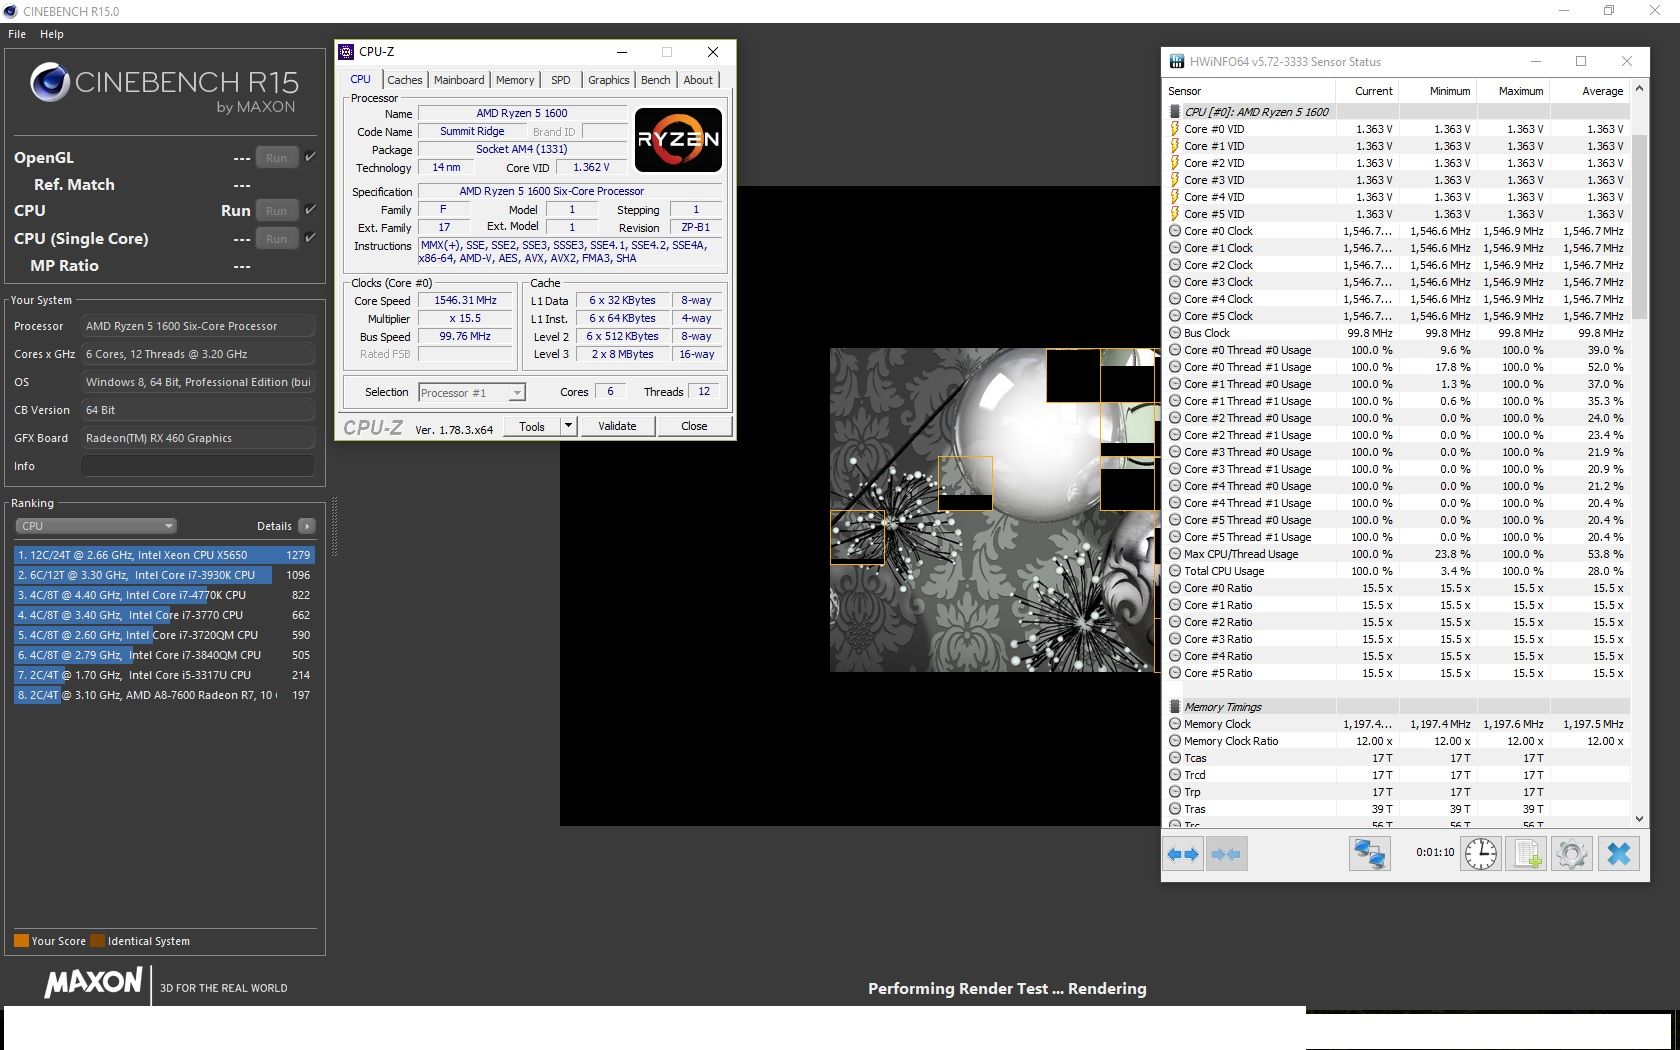Toggle CPU (Single Core) test checkbox

coord(311,238)
